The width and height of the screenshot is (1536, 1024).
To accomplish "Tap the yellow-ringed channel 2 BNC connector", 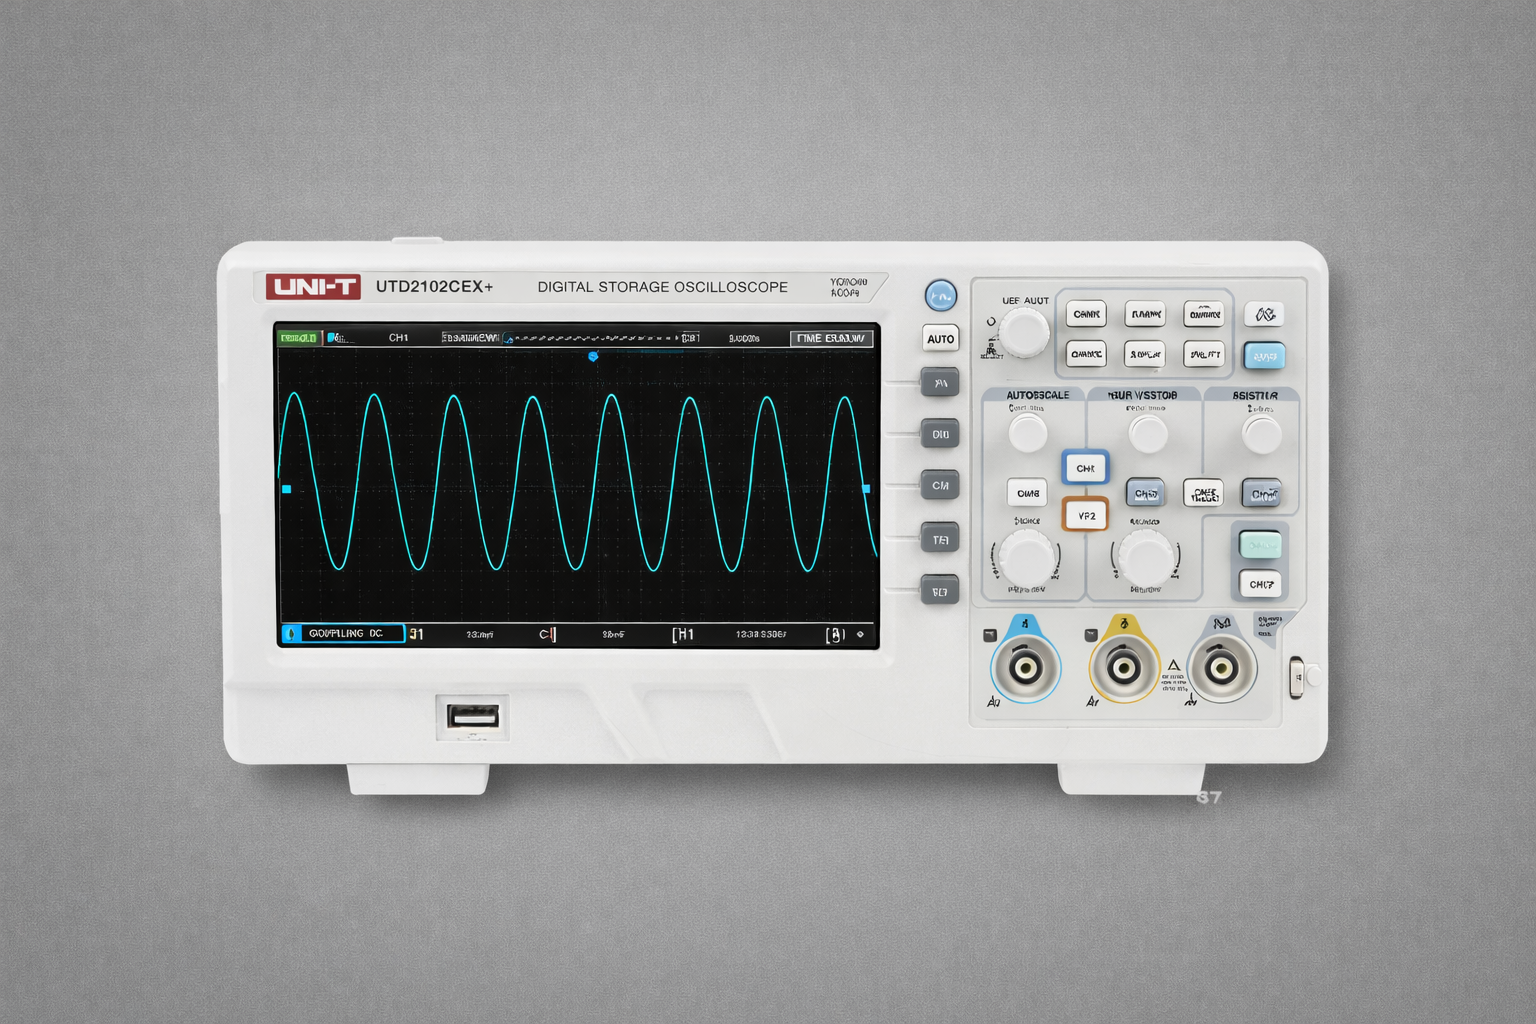I will click(1123, 667).
